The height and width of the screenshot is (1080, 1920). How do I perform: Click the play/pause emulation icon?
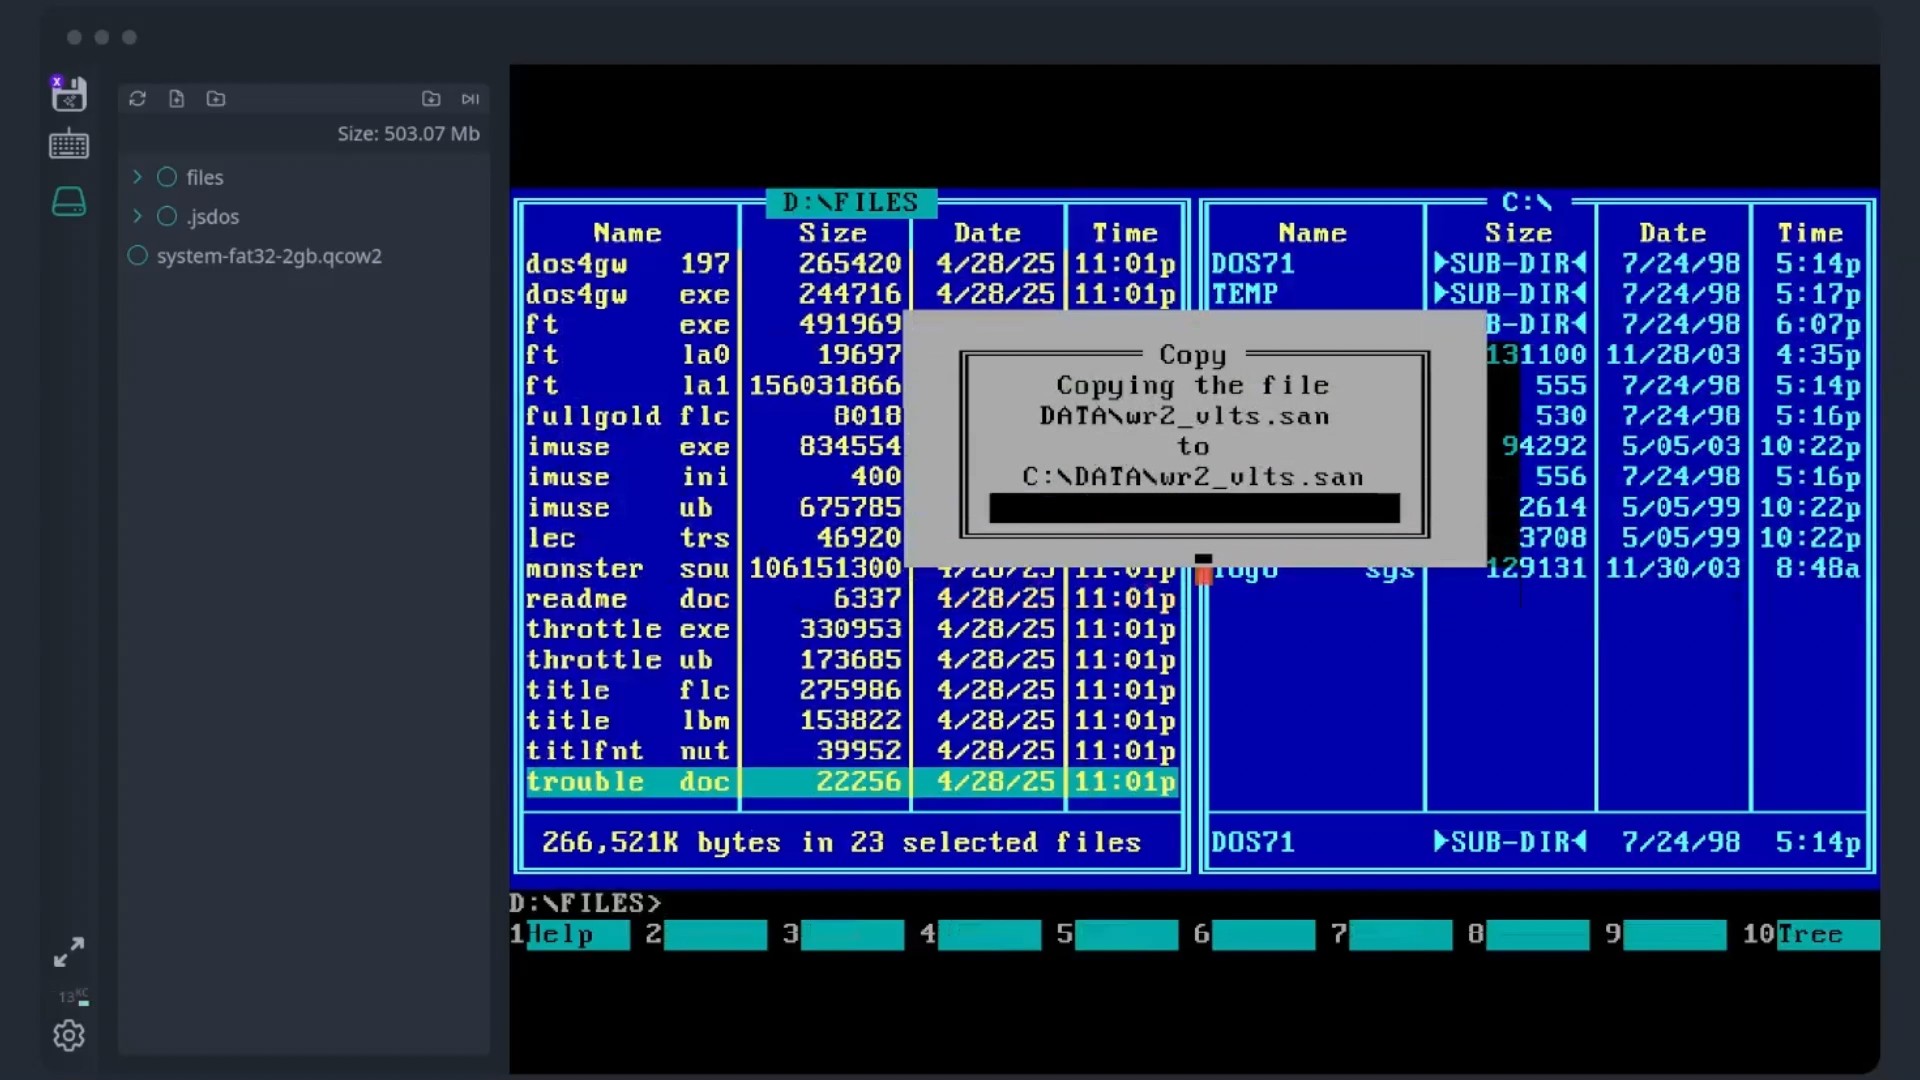pos(470,98)
